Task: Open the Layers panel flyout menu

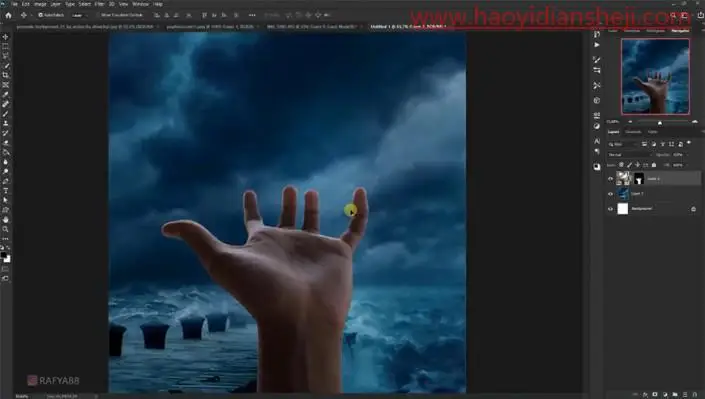Action: (702, 132)
